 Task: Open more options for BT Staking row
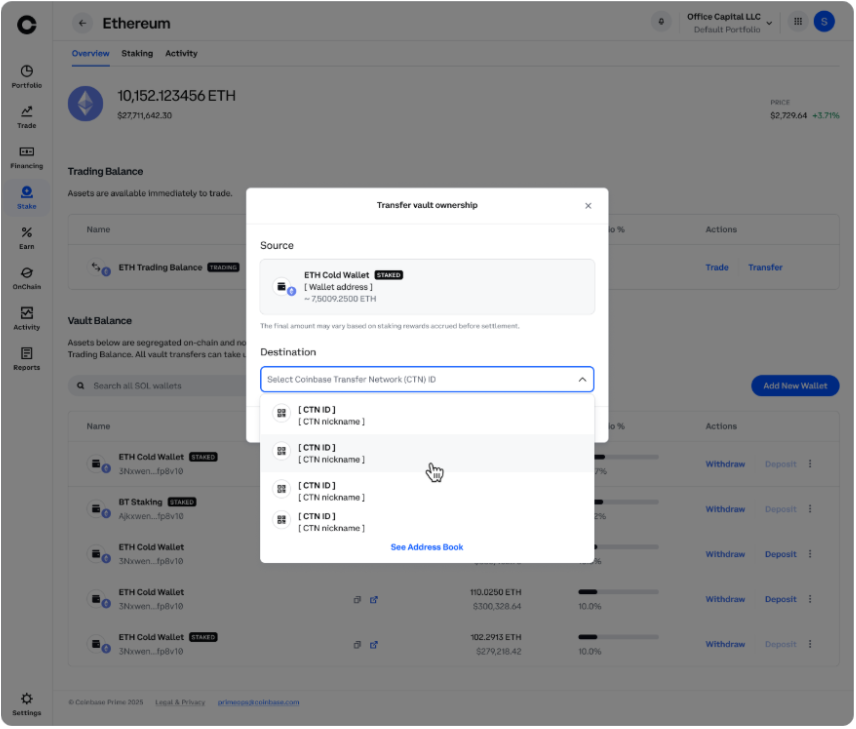click(x=810, y=509)
